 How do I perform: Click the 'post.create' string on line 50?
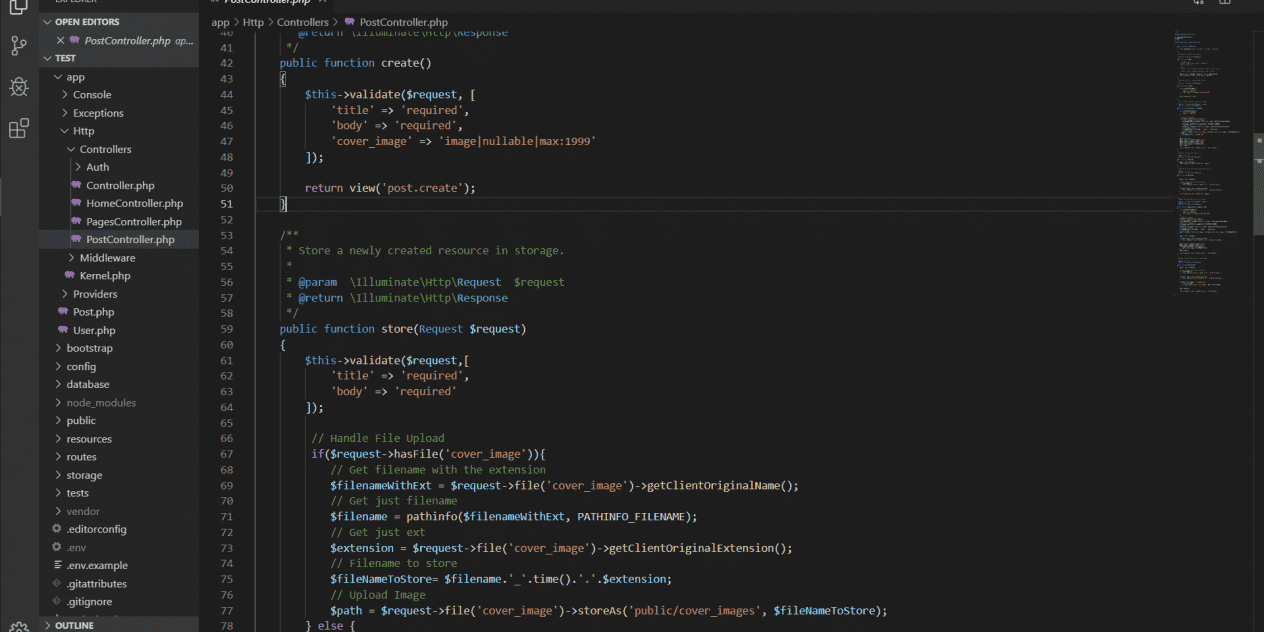[424, 188]
